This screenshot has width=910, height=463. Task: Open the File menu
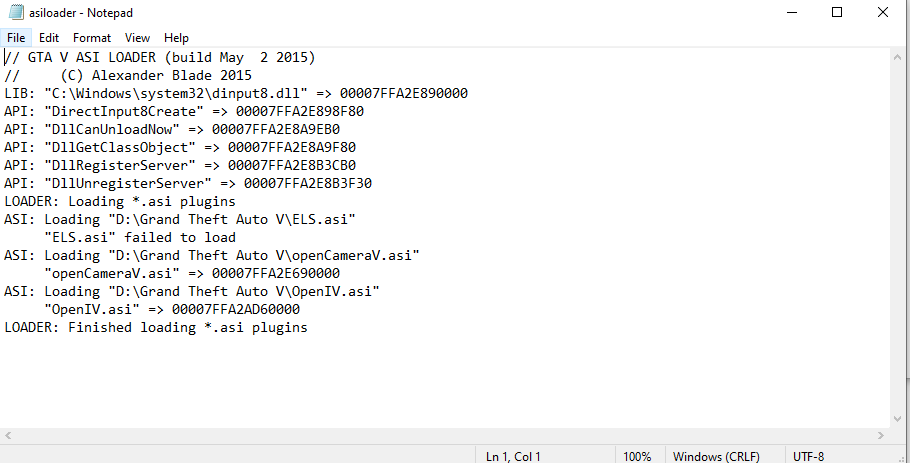[16, 38]
